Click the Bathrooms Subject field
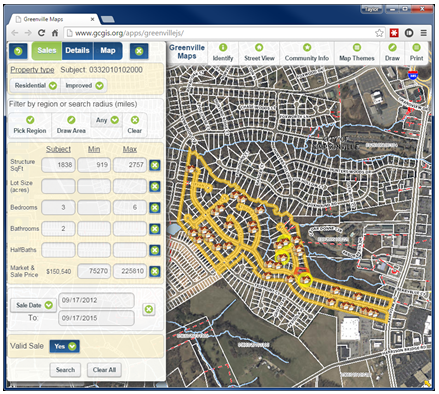 click(58, 229)
